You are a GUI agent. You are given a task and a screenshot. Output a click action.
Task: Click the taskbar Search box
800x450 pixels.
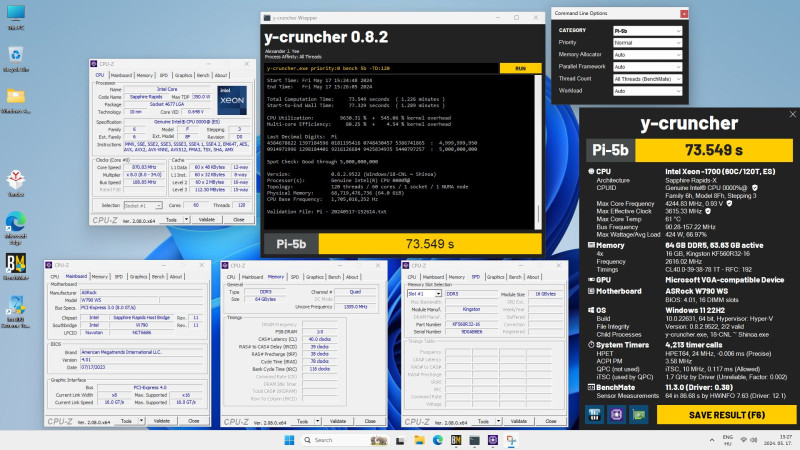pyautogui.click(x=344, y=440)
